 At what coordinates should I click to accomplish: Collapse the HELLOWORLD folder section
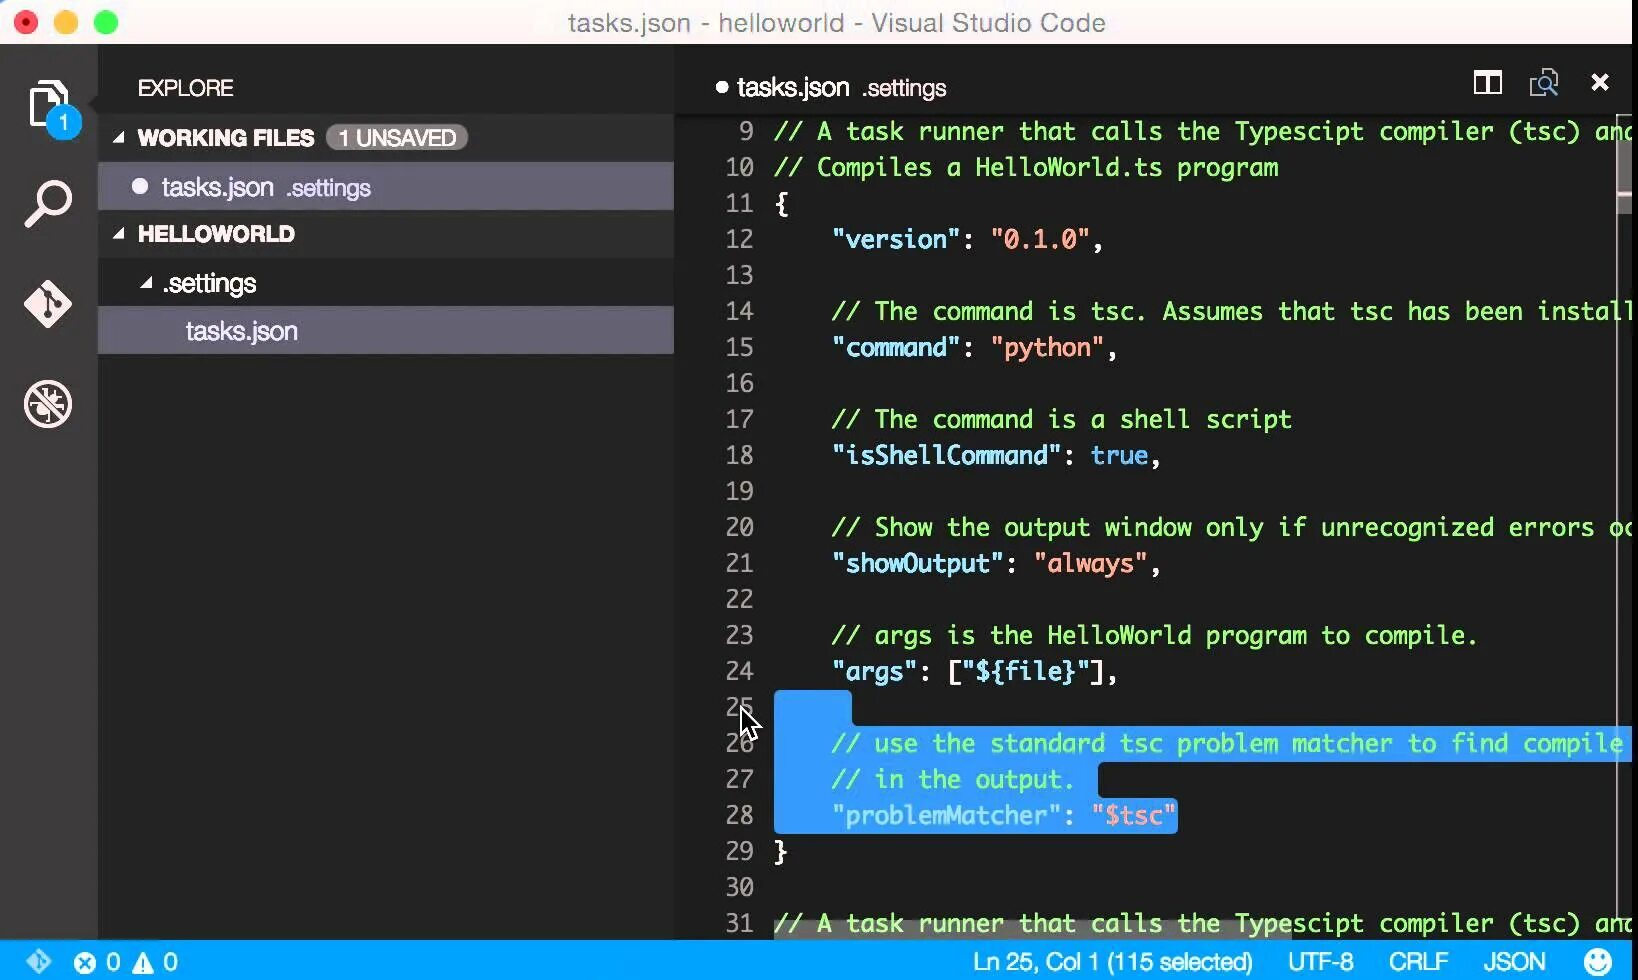click(119, 234)
